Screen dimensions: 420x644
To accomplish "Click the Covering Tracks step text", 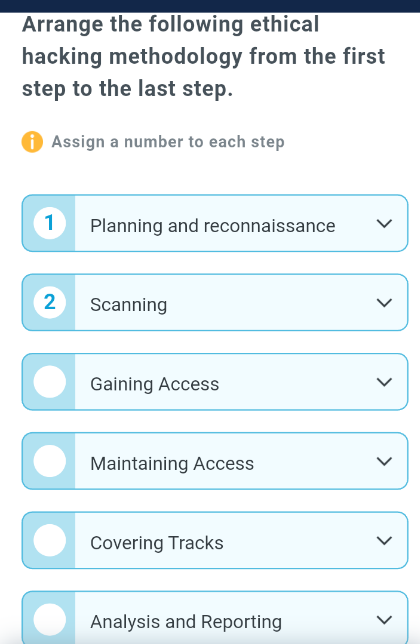I will click(x=157, y=543).
